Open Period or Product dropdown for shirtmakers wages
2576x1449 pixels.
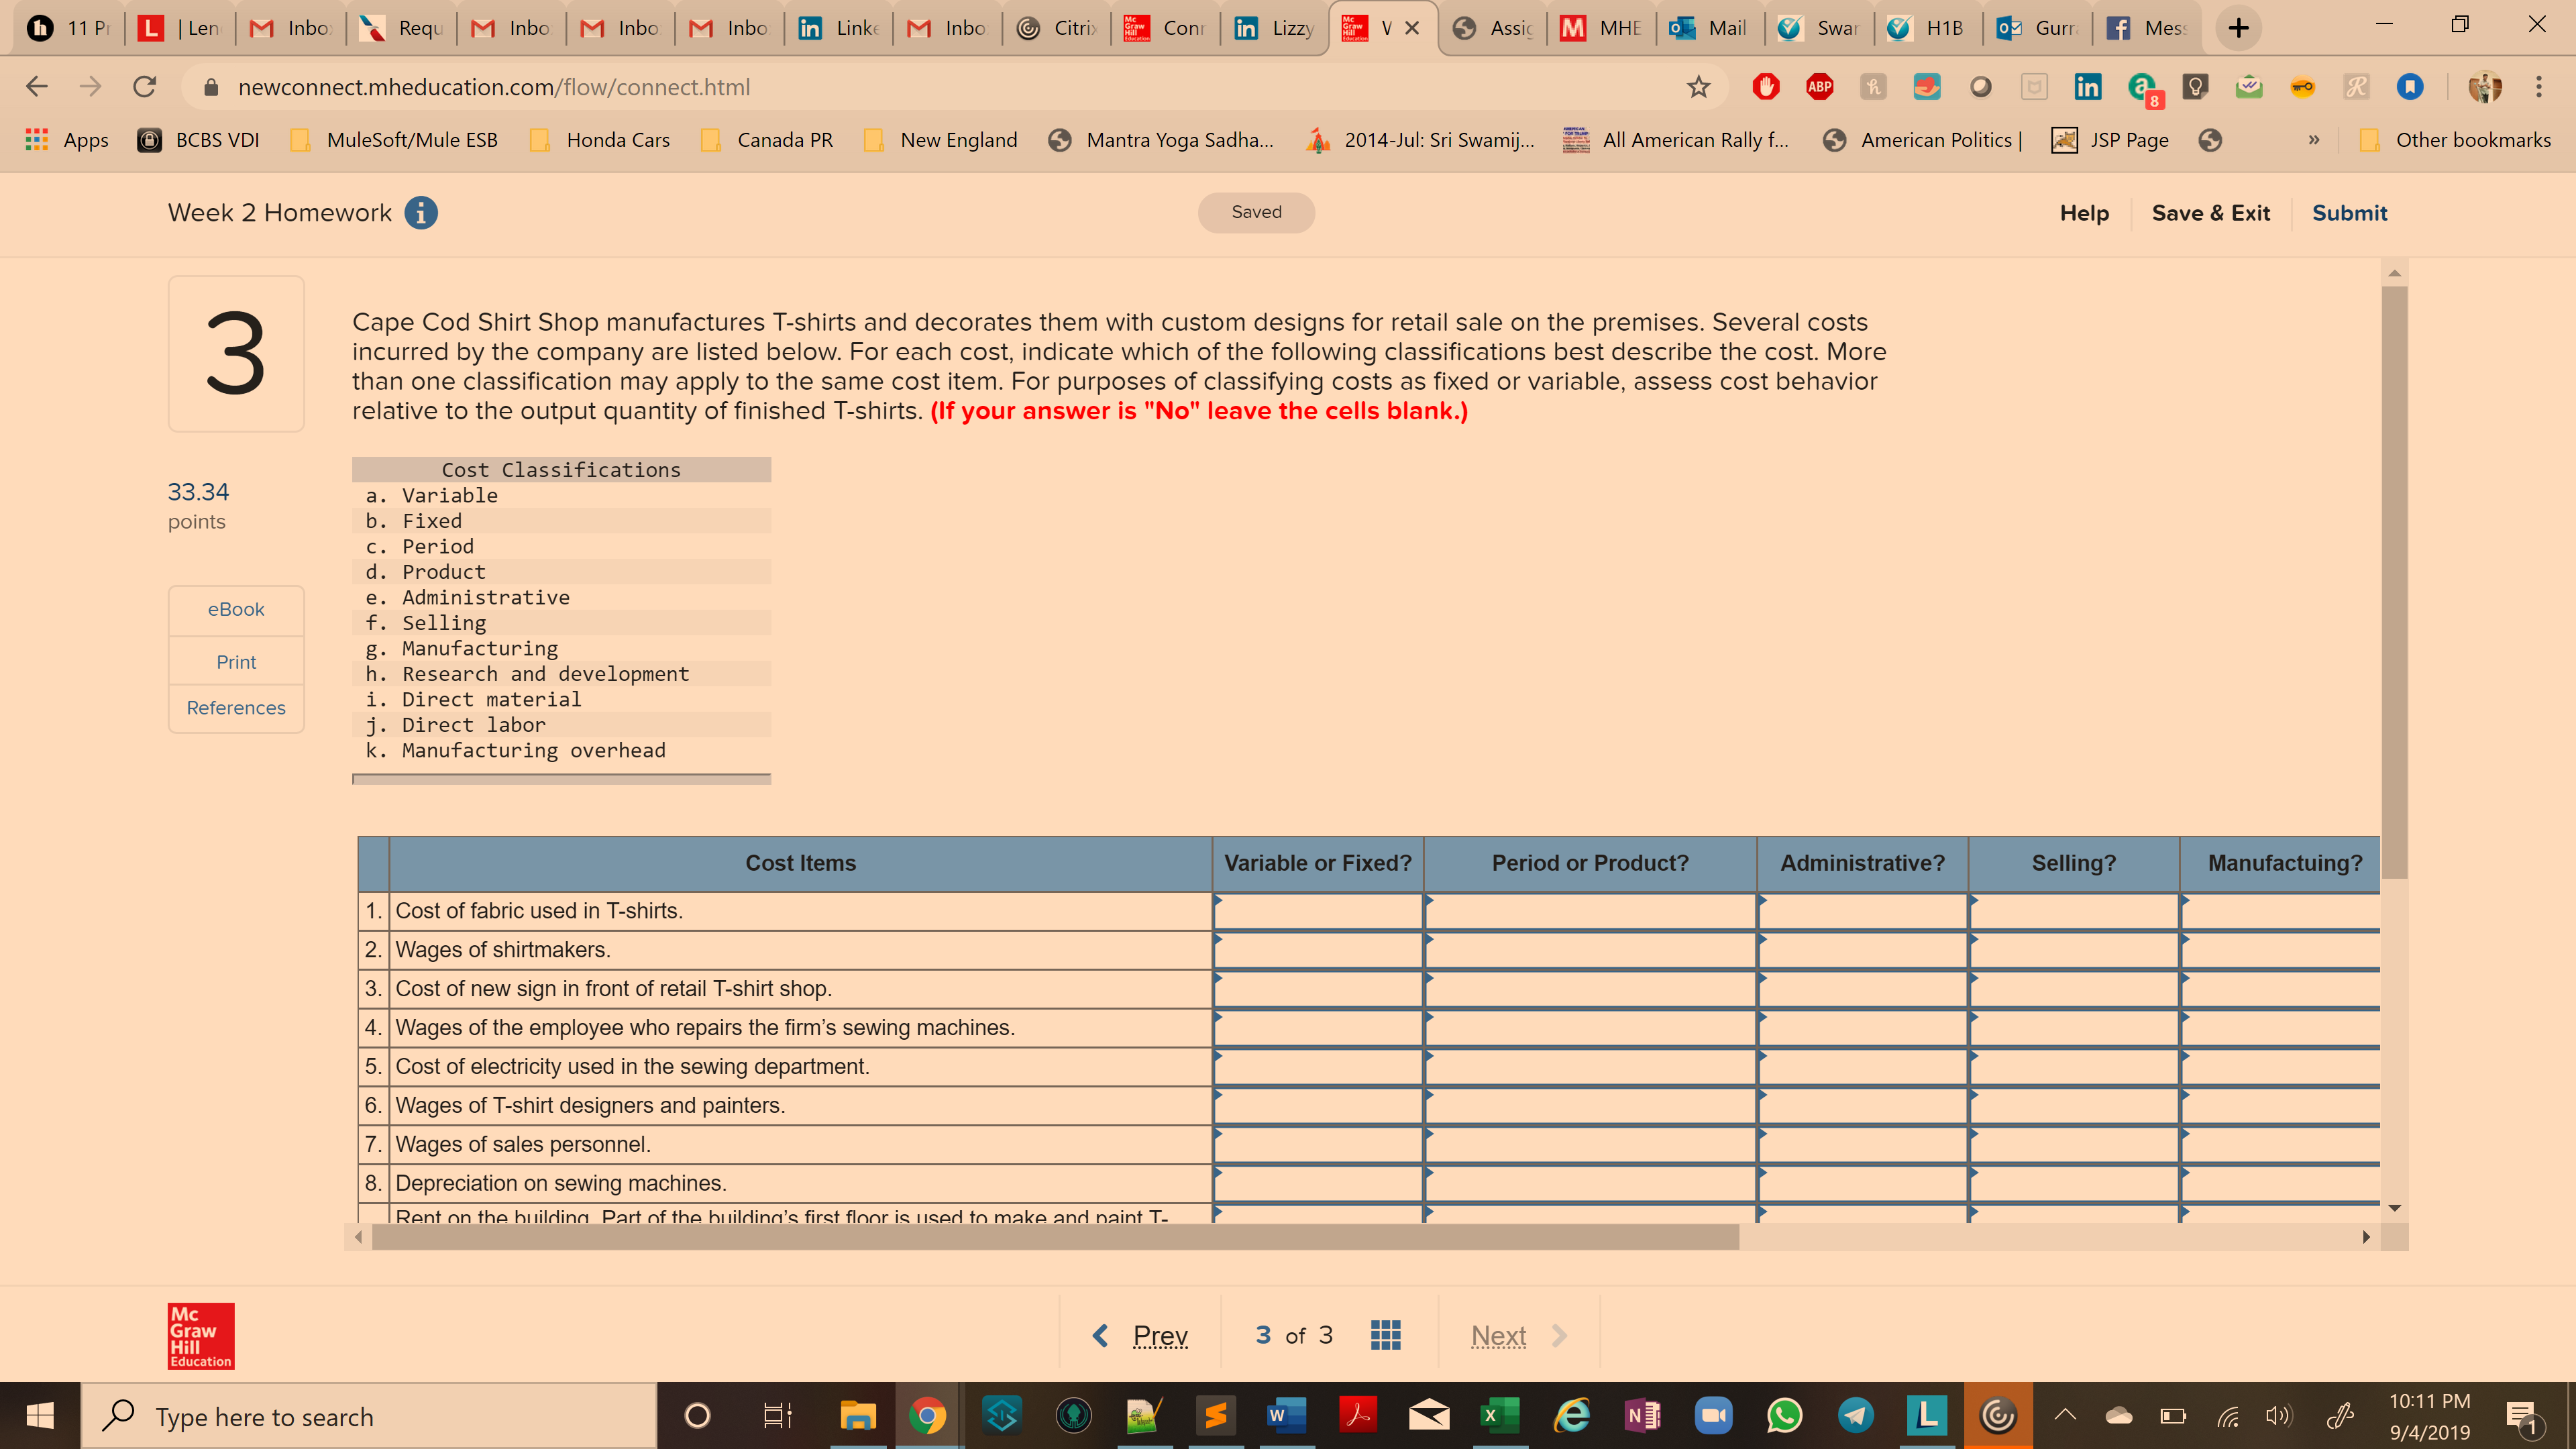[1590, 950]
